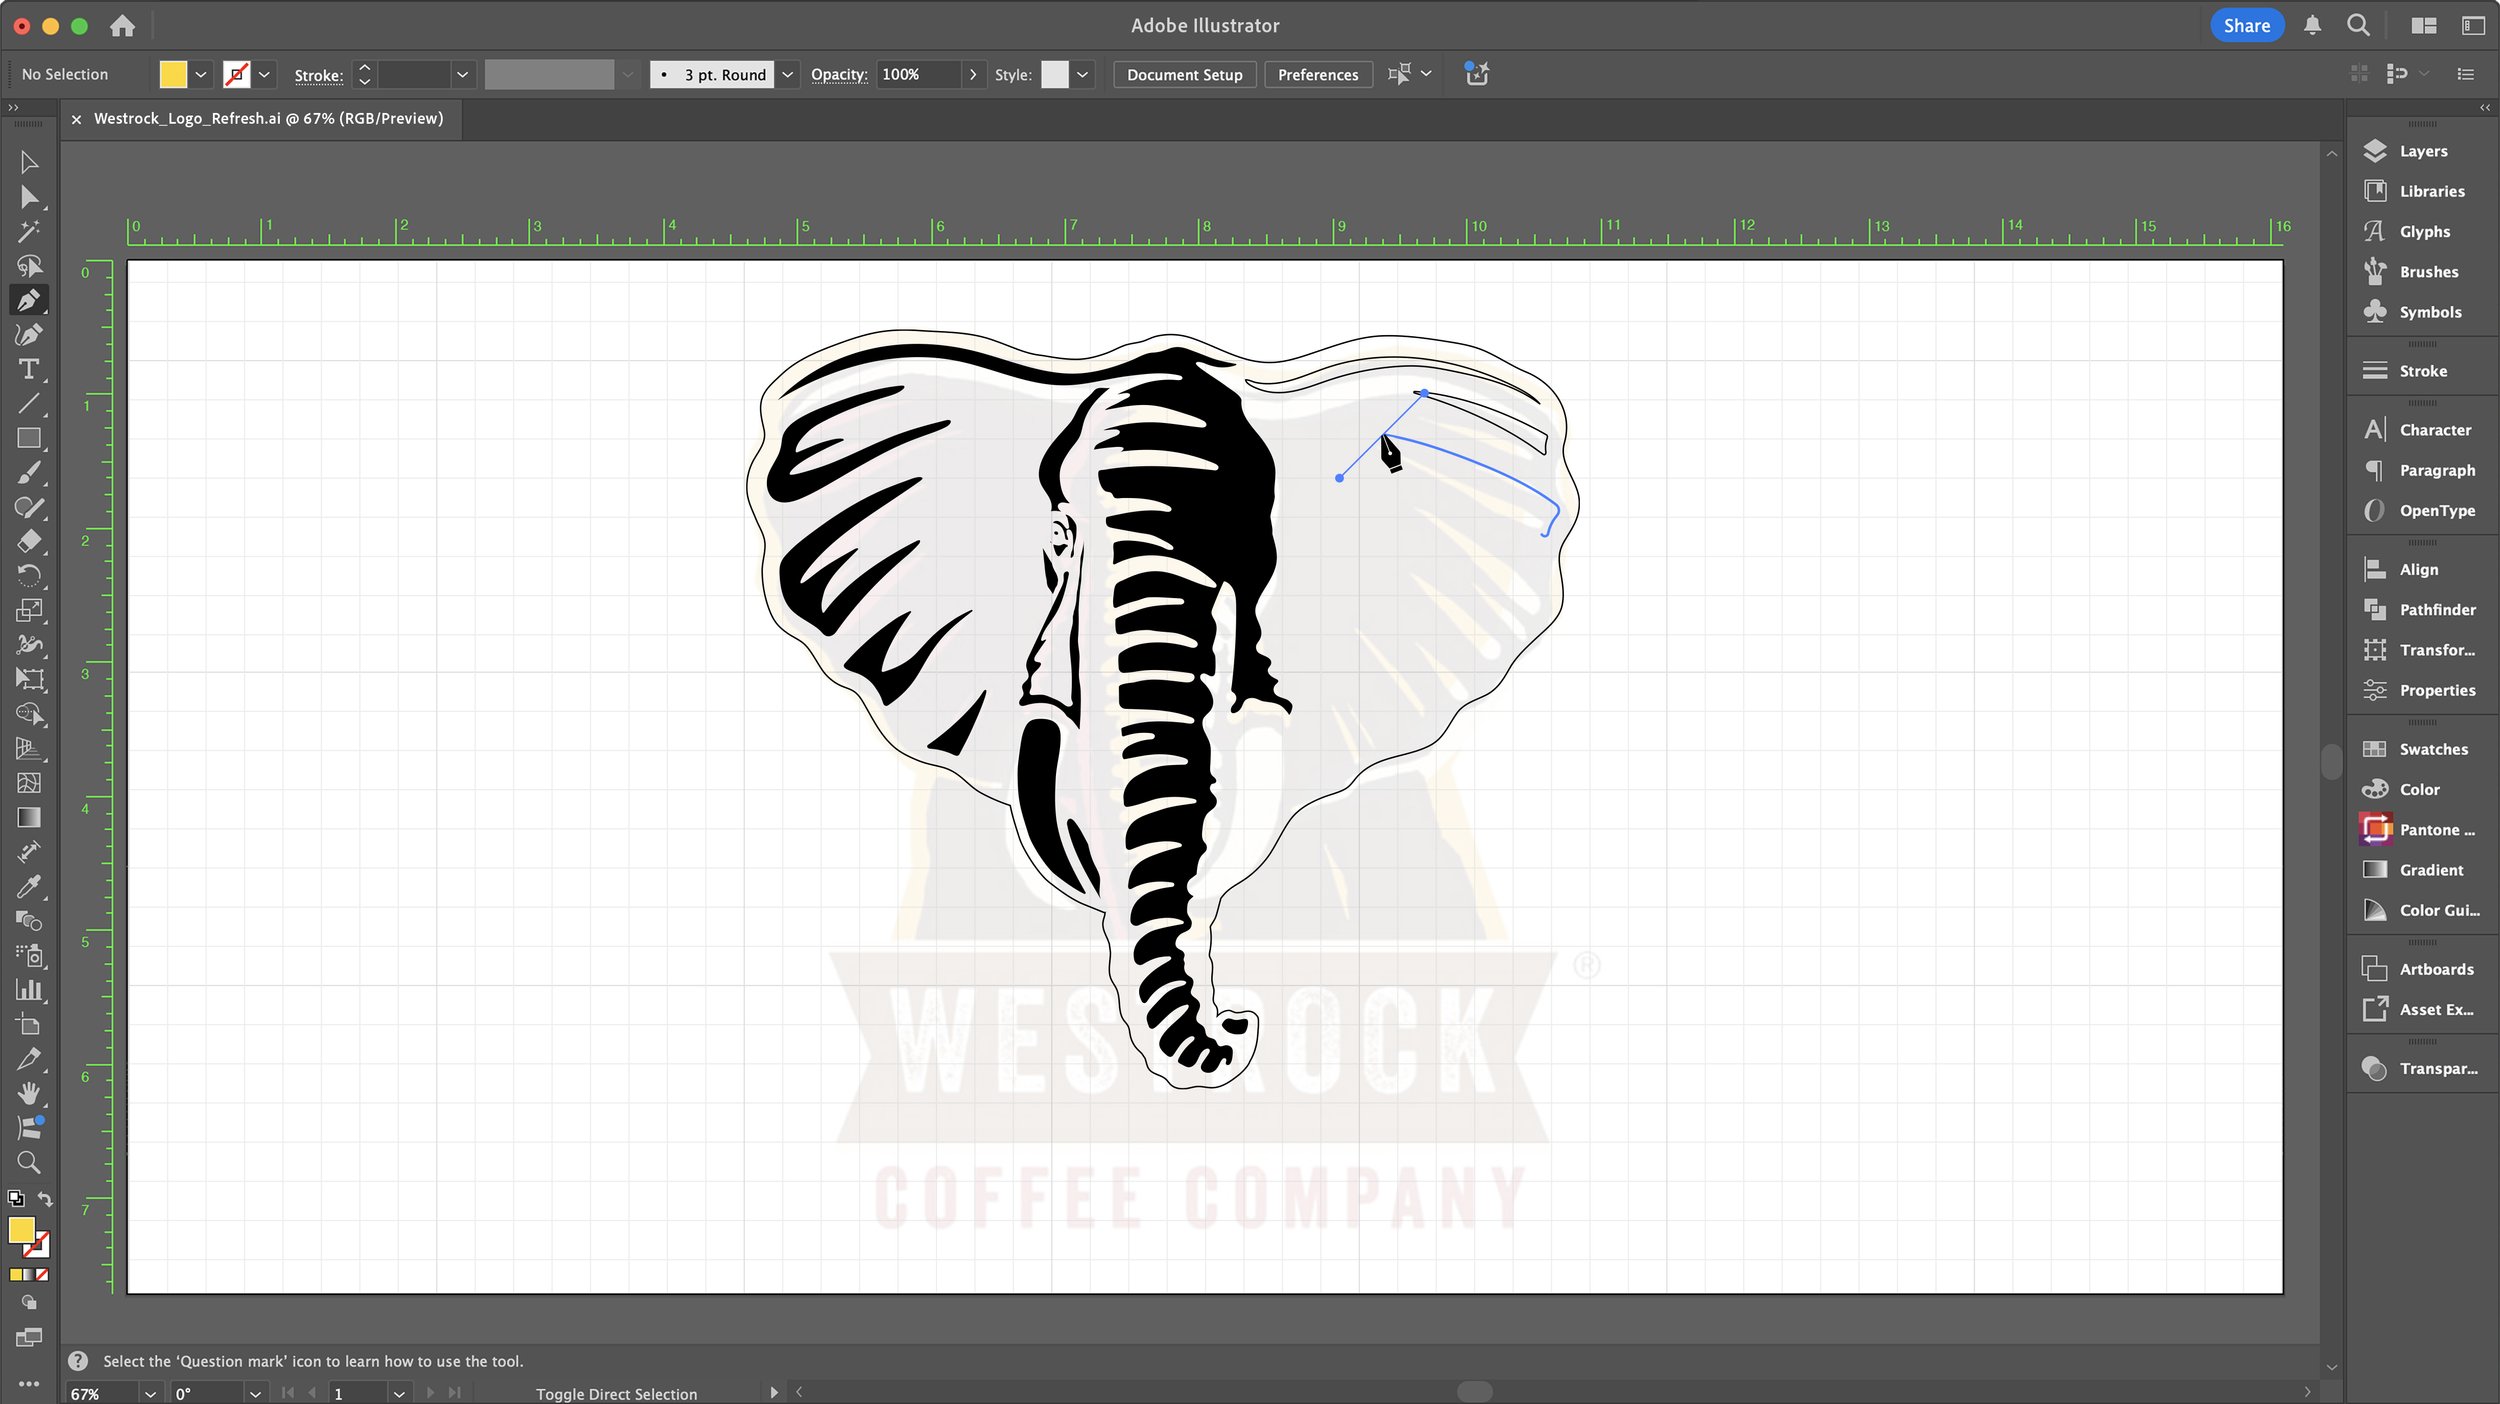This screenshot has height=1404, width=2500.
Task: Pick the Column Graph tool
Action: tap(29, 990)
